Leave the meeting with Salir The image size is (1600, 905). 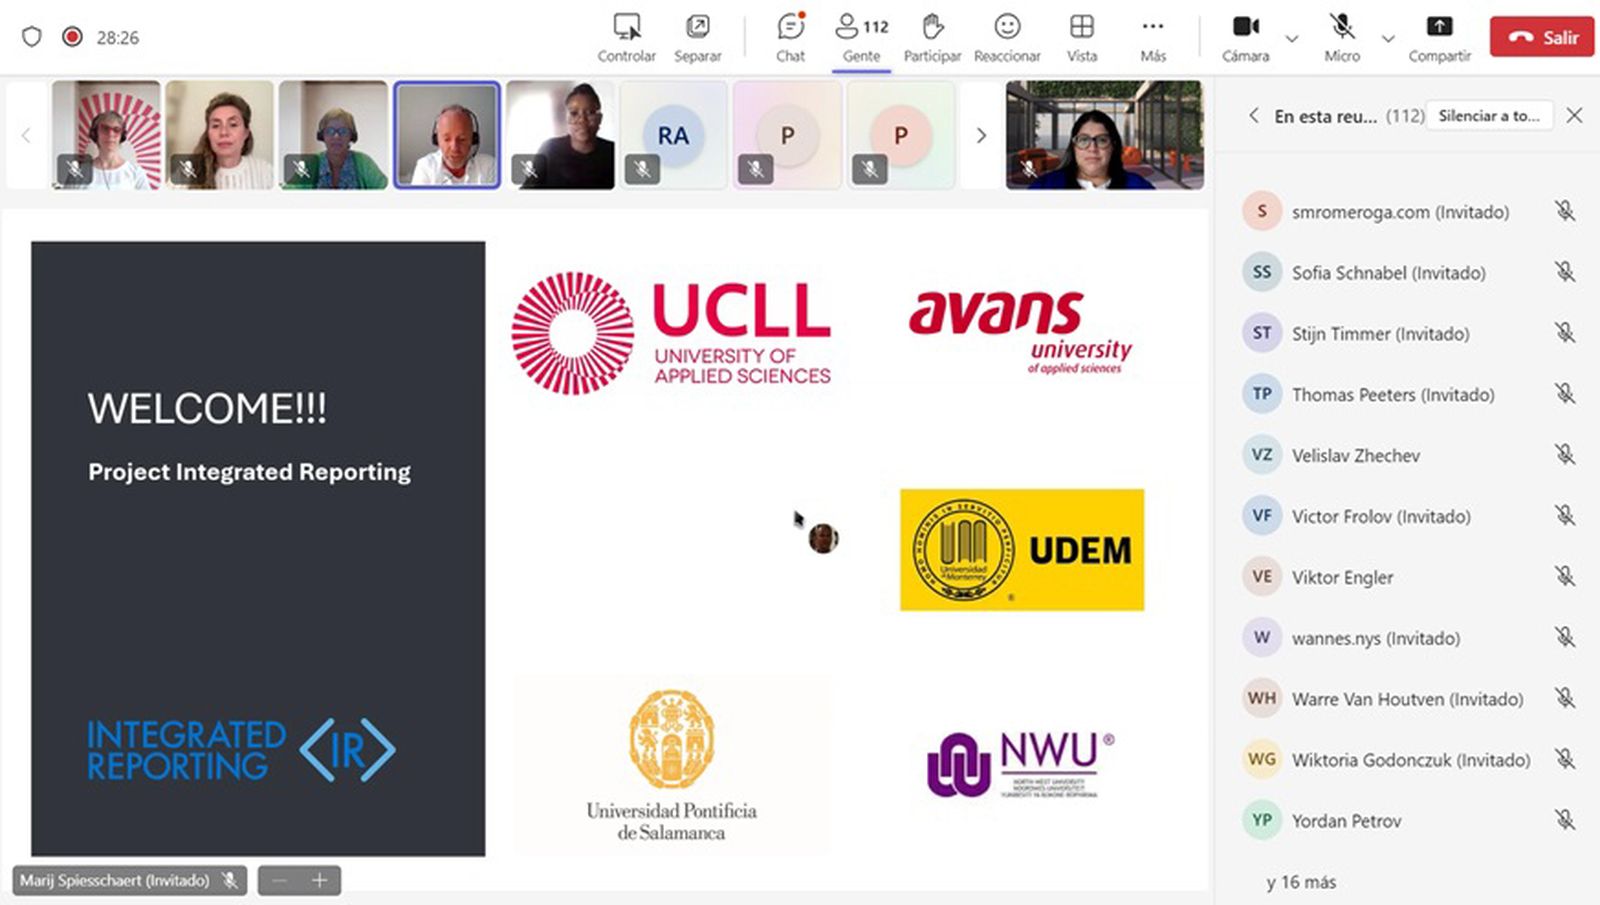1541,37
